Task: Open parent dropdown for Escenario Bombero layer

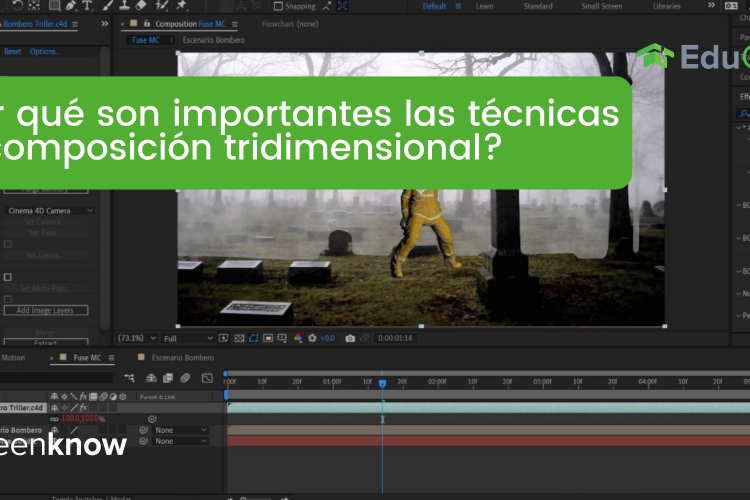Action: pyautogui.click(x=180, y=430)
